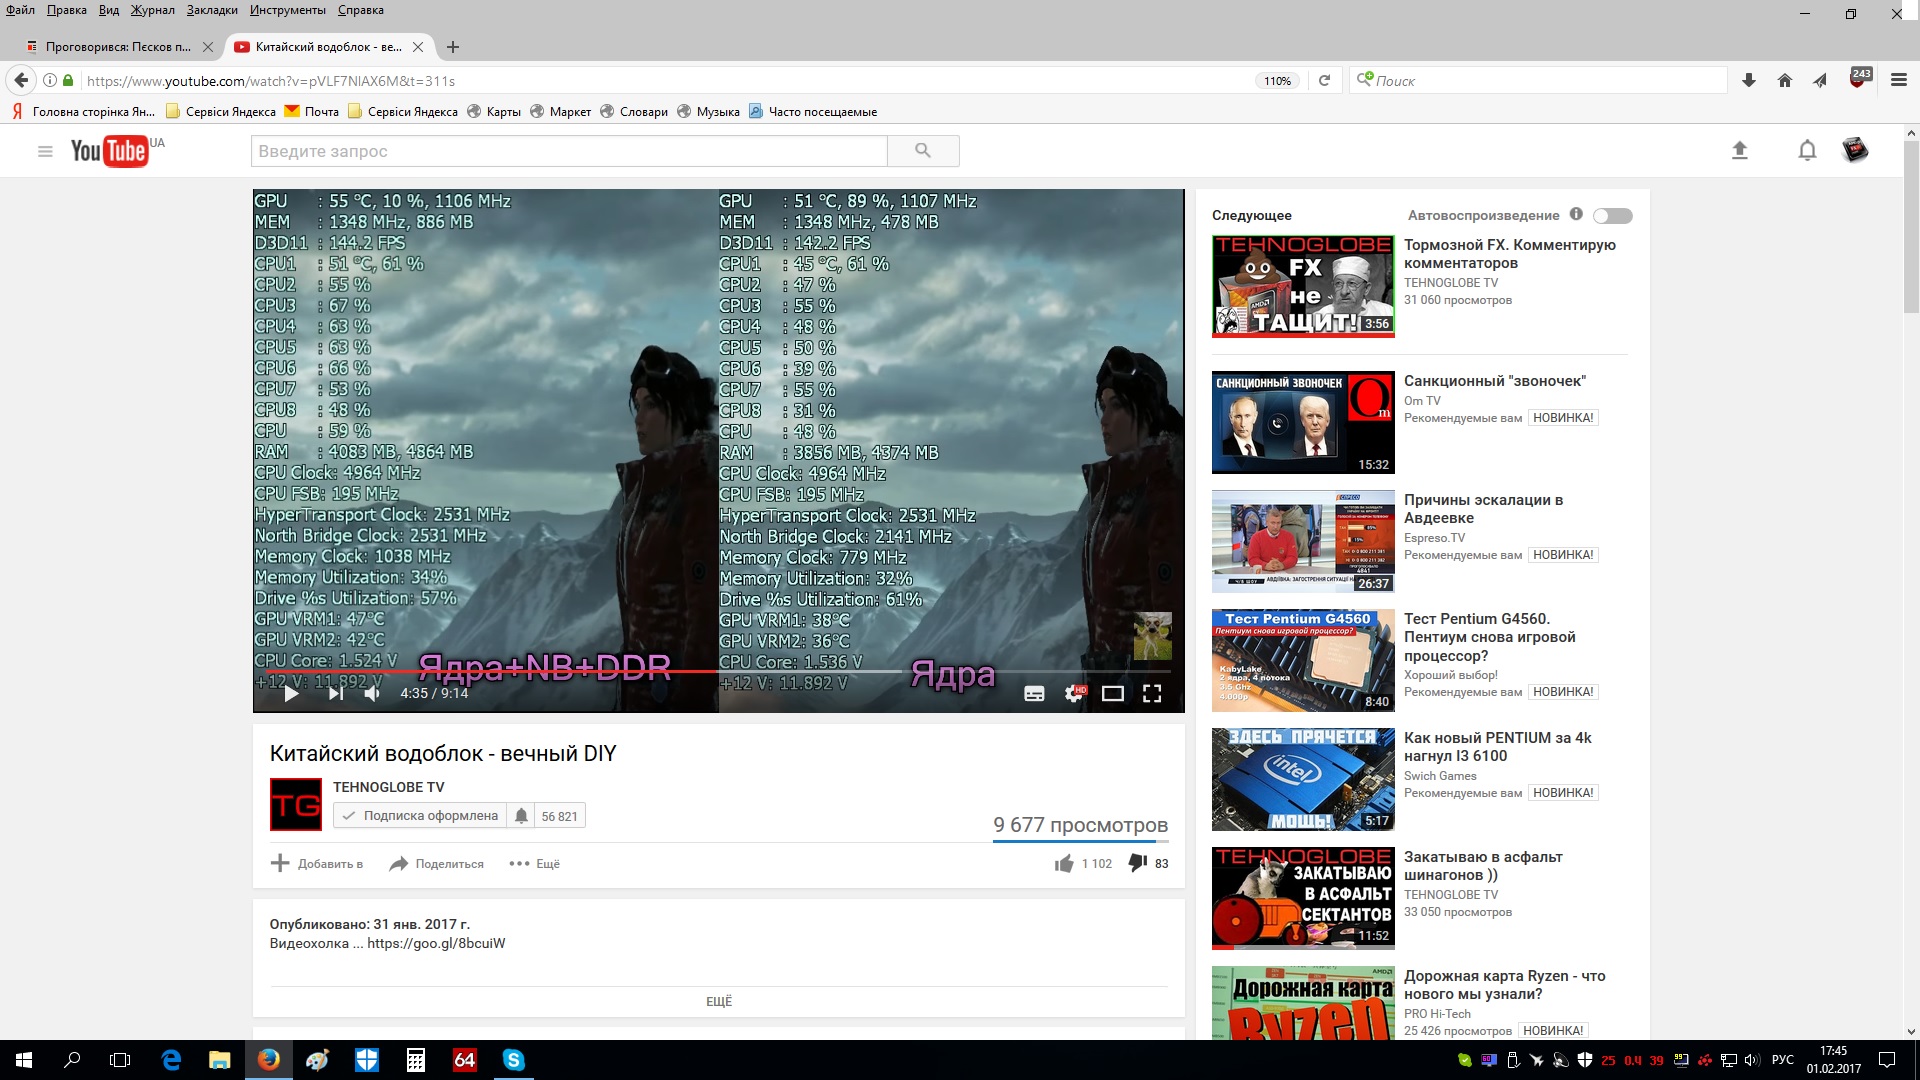Viewport: 1920px width, 1080px height.
Task: Like the video with thumbs up
Action: 1064,863
